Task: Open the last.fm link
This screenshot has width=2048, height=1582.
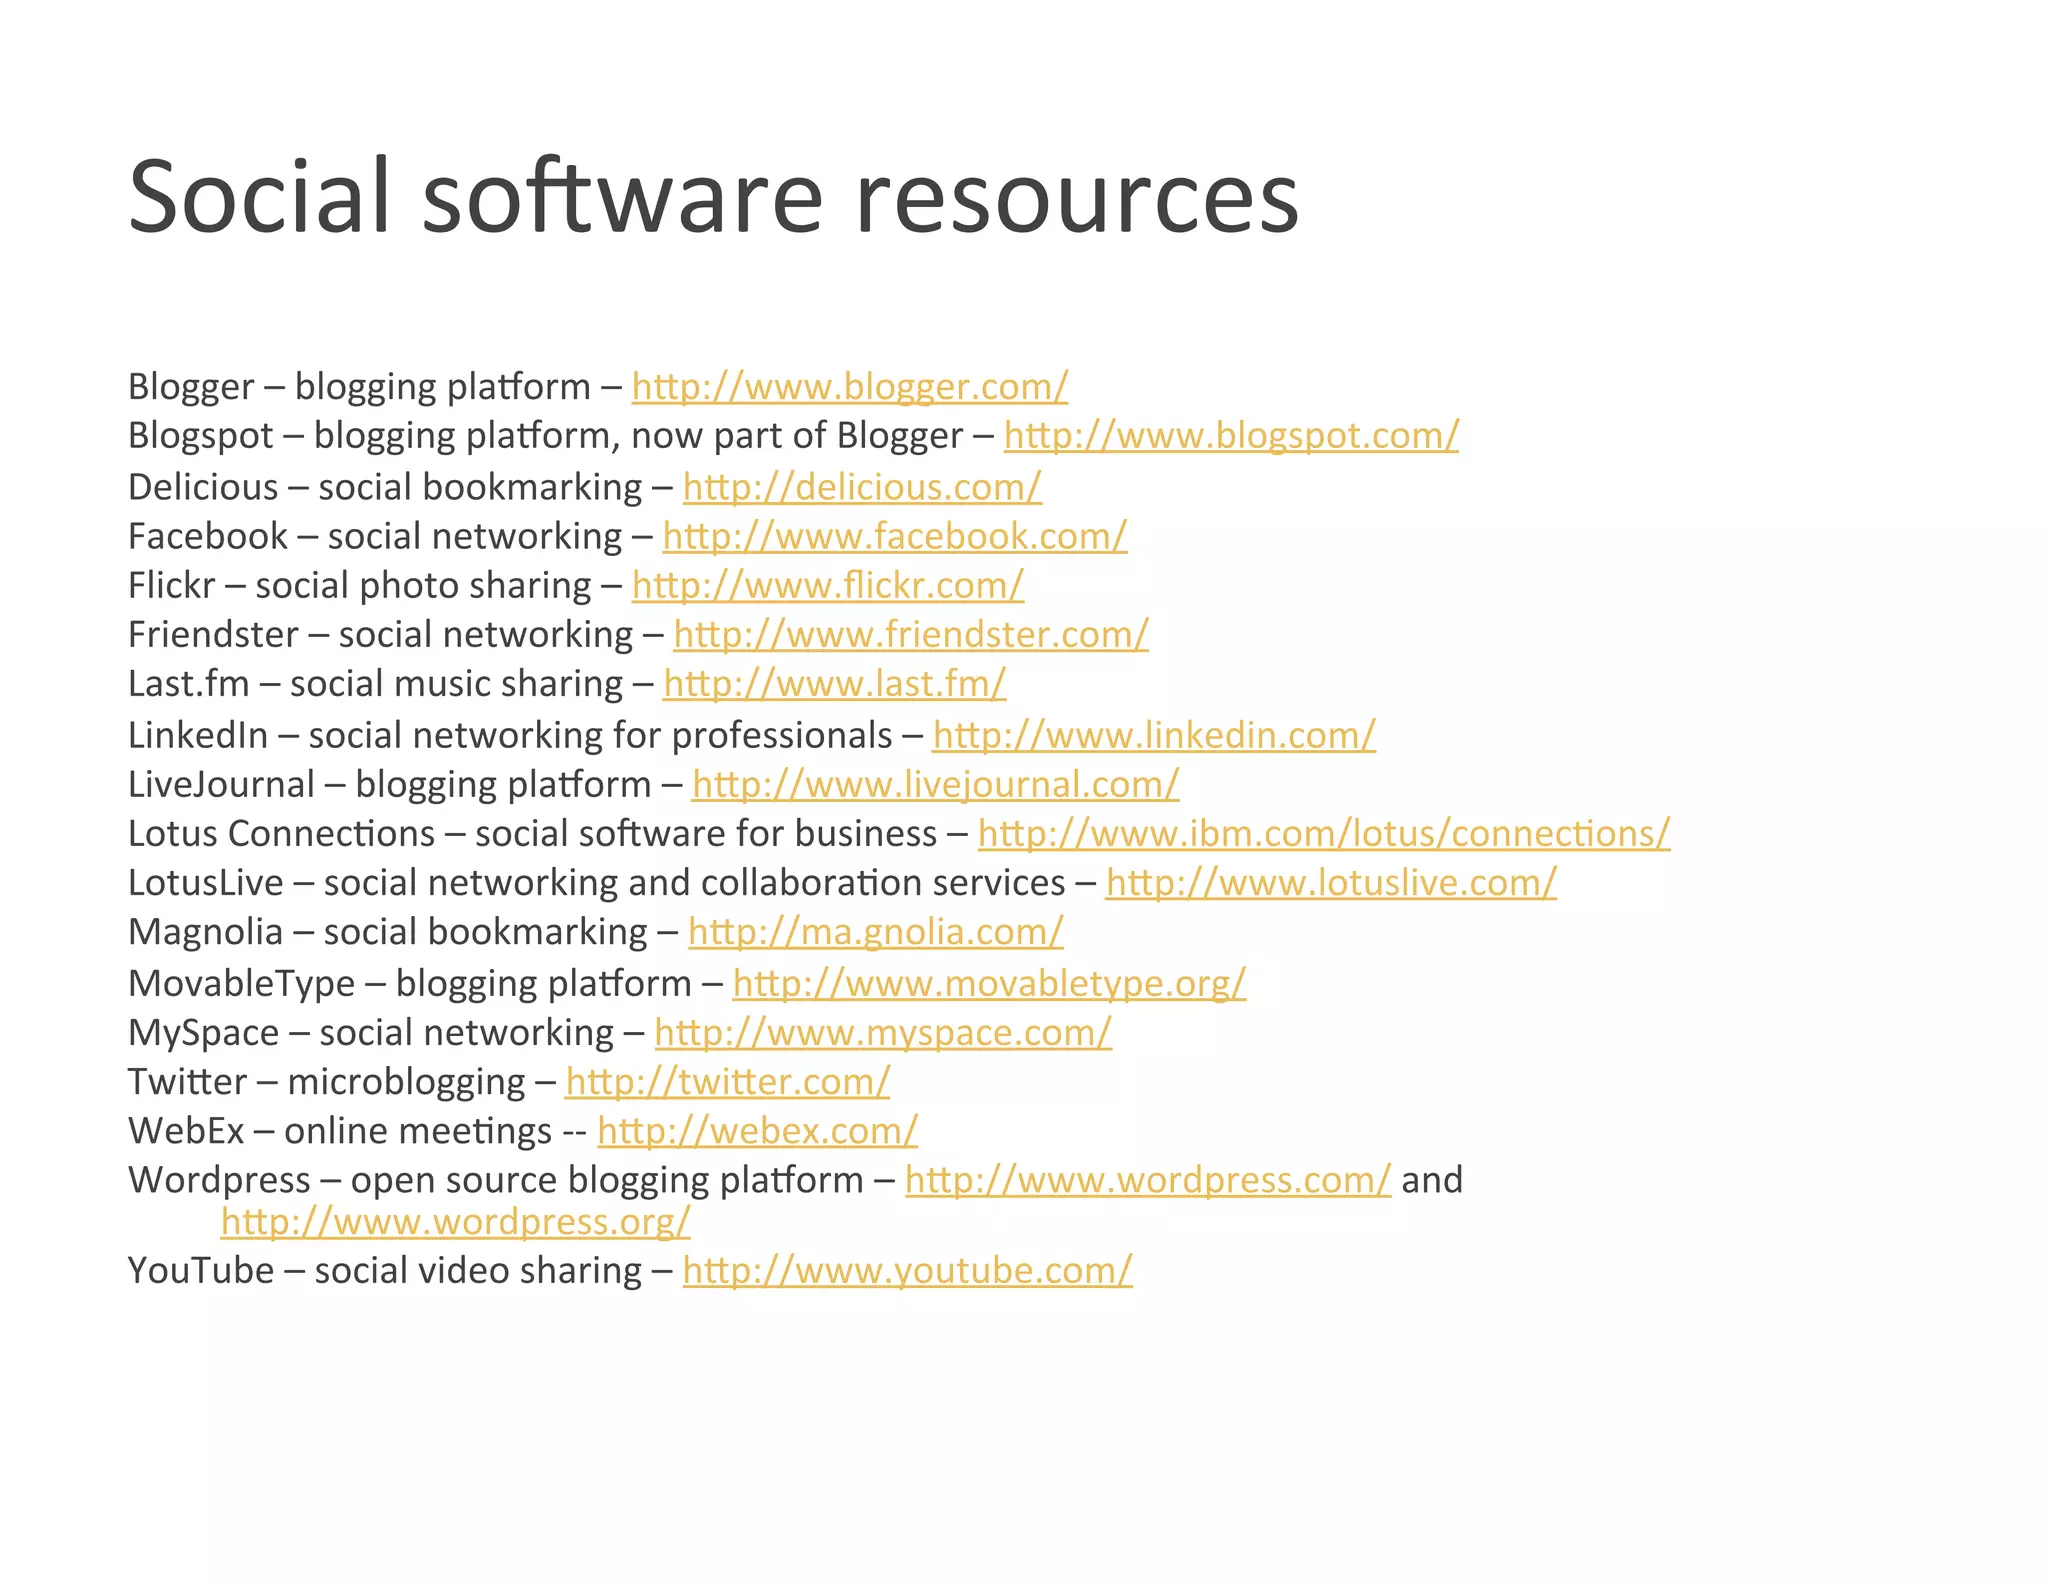Action: 835,684
